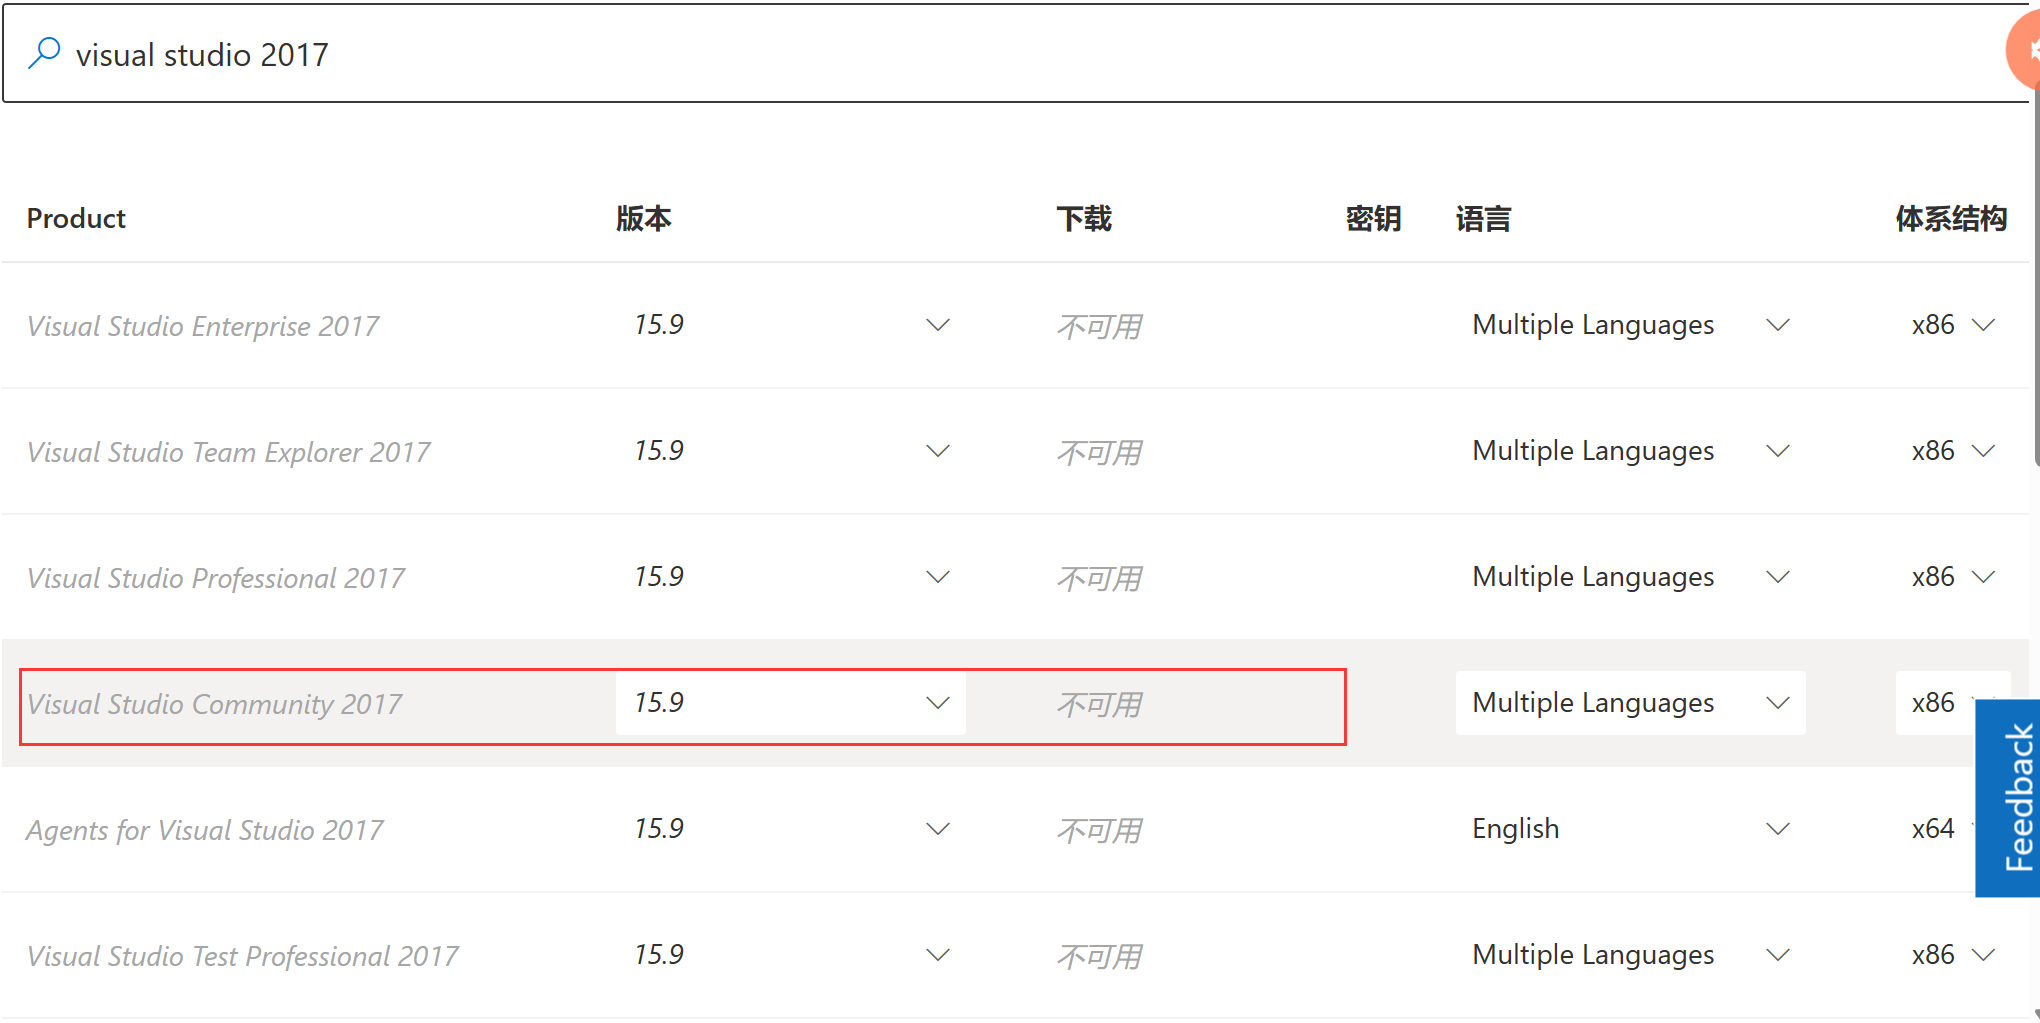
Task: Select product Visual Studio Test Professional 2017
Action: pyautogui.click(x=242, y=956)
